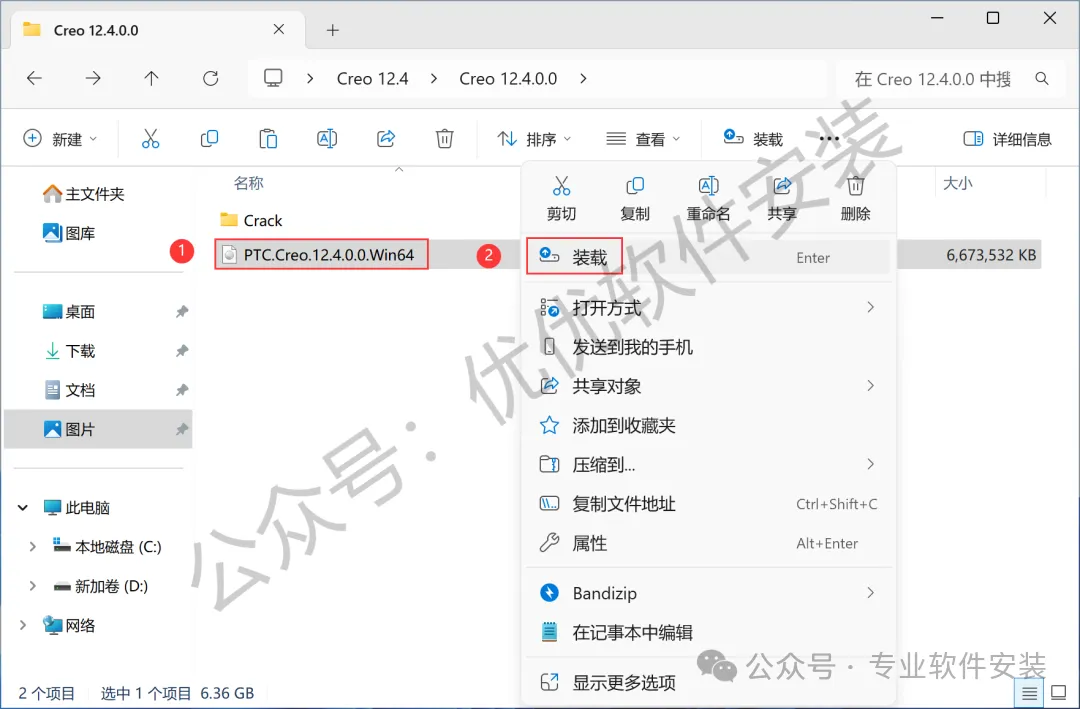Open the three-dot more options menu
Screen dimensions: 1080x709
pos(829,138)
